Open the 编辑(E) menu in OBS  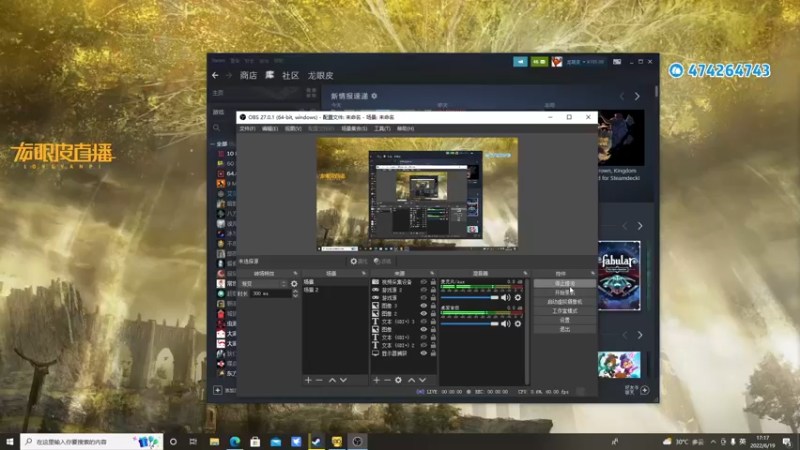click(270, 129)
